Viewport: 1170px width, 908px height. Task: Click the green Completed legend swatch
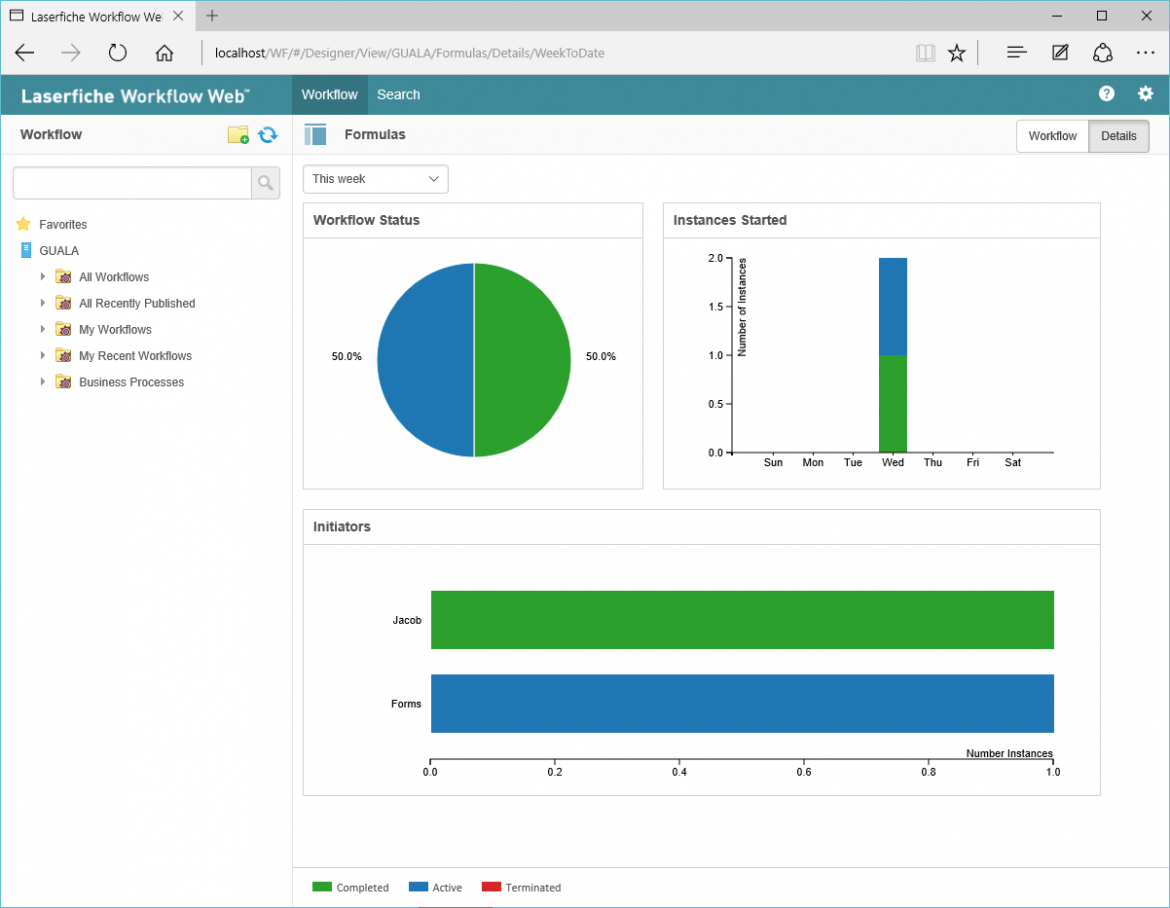[x=322, y=887]
